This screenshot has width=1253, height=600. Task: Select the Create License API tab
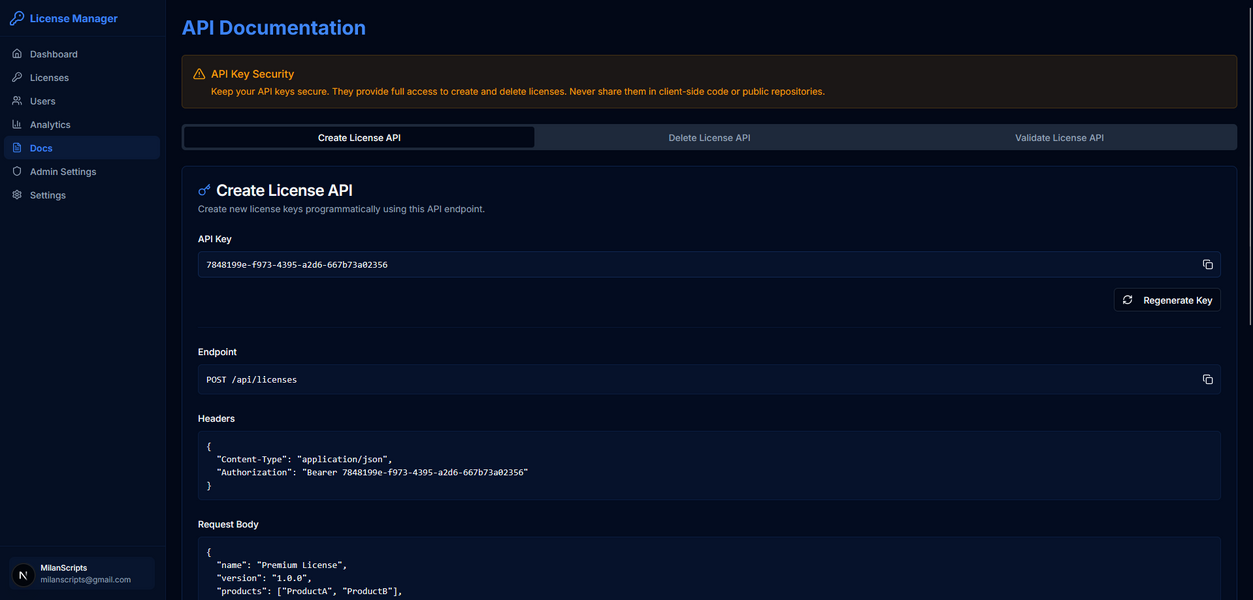point(359,137)
